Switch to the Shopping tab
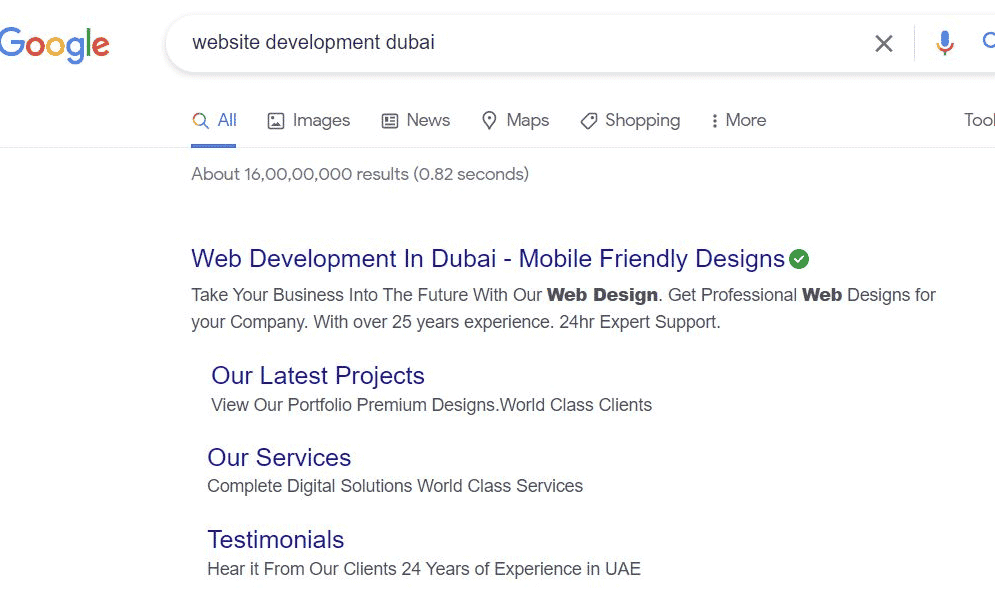This screenshot has height=594, width=995. tap(630, 121)
